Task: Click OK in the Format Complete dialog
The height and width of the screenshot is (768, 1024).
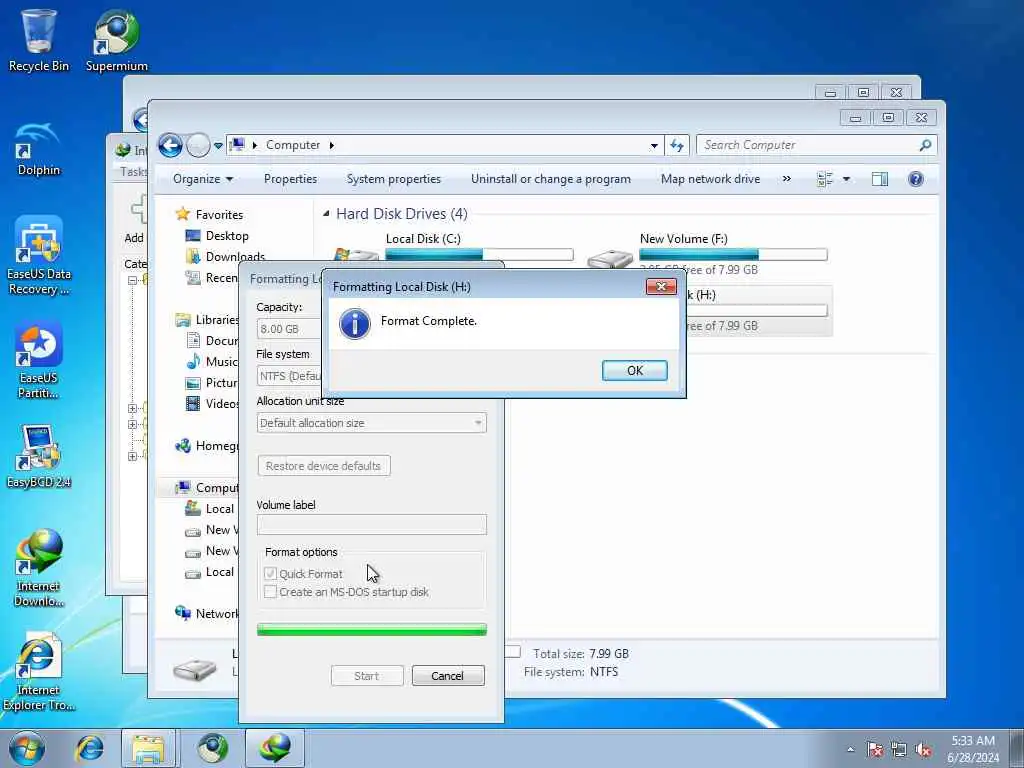Action: (634, 370)
